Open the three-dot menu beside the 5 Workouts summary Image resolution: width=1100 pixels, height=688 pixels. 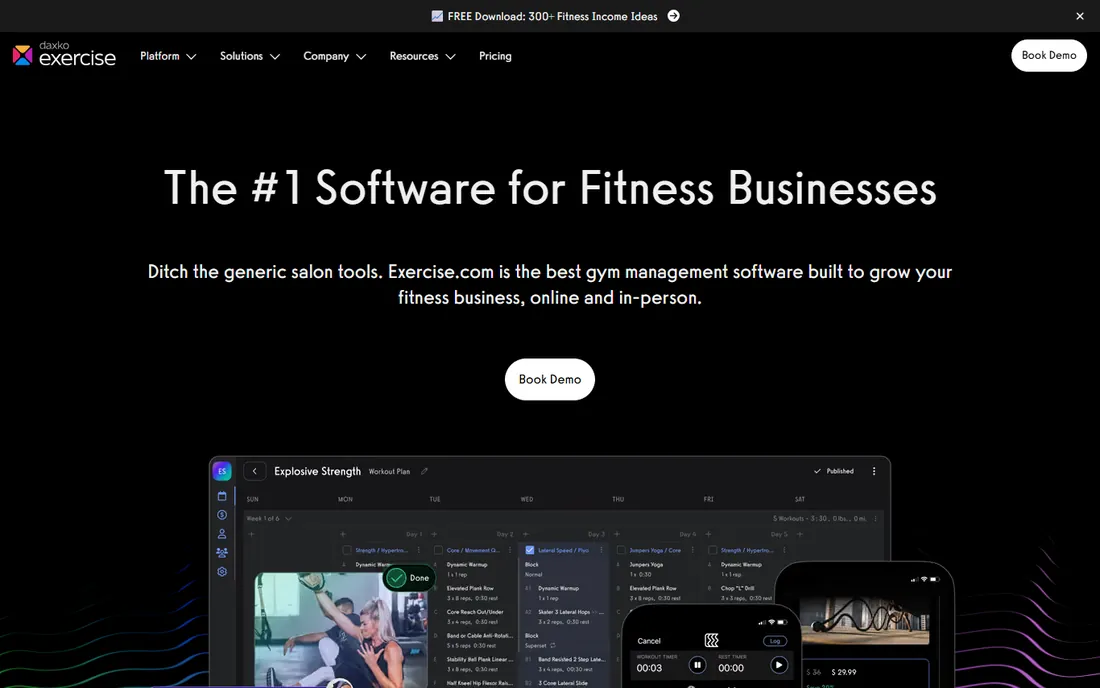[875, 518]
